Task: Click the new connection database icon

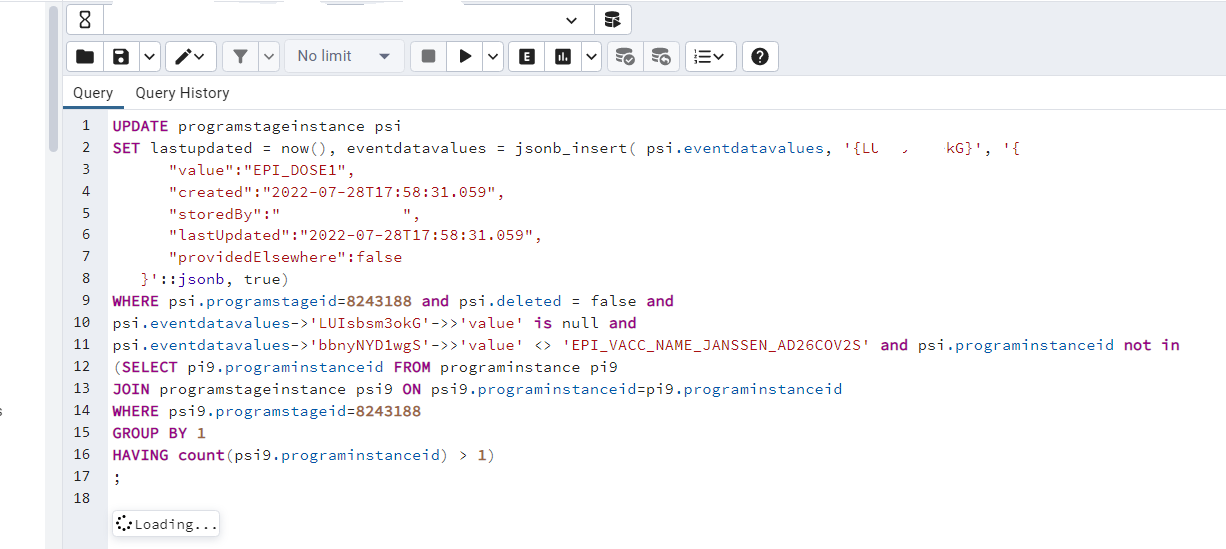Action: pyautogui.click(x=612, y=20)
